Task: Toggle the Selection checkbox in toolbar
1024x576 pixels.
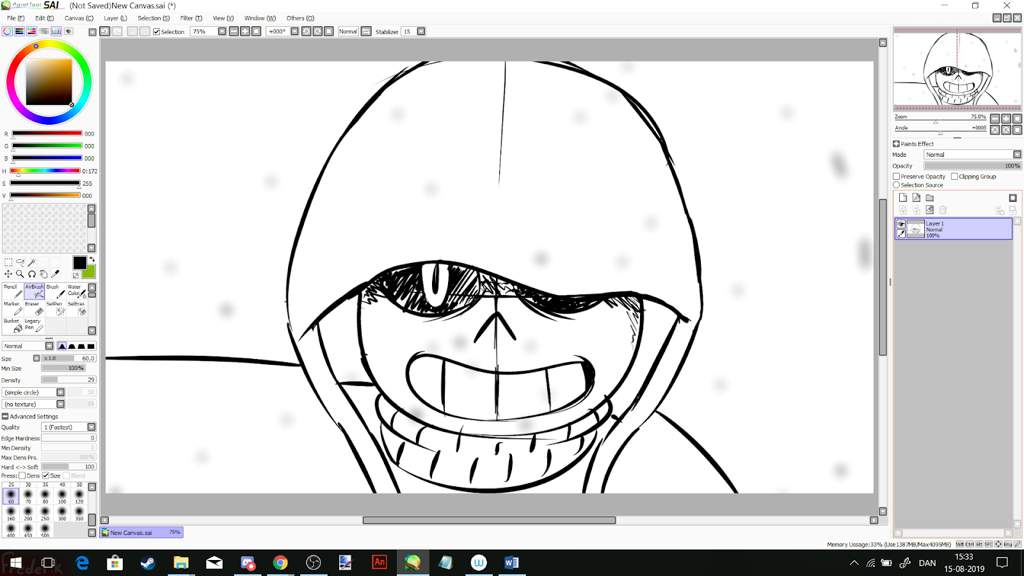Action: [157, 31]
